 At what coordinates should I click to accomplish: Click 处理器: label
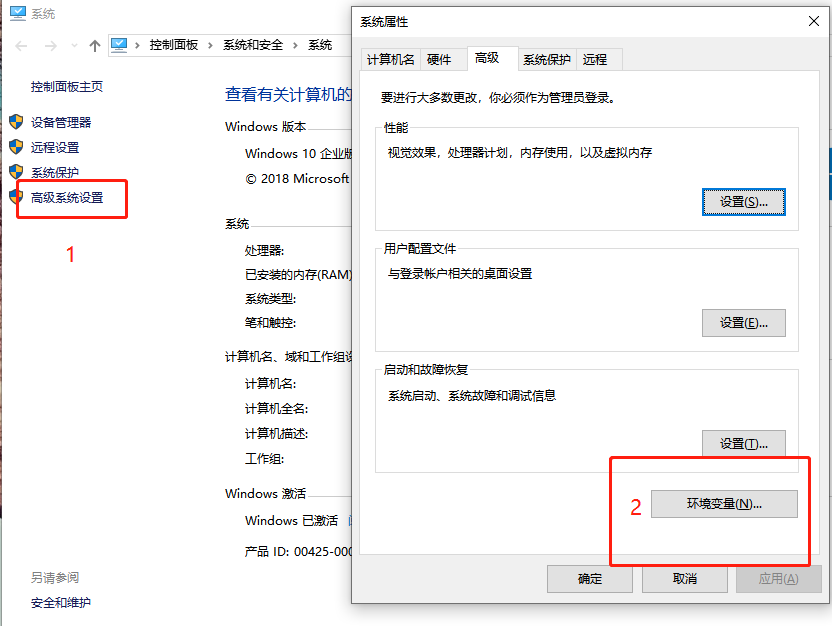(x=264, y=250)
